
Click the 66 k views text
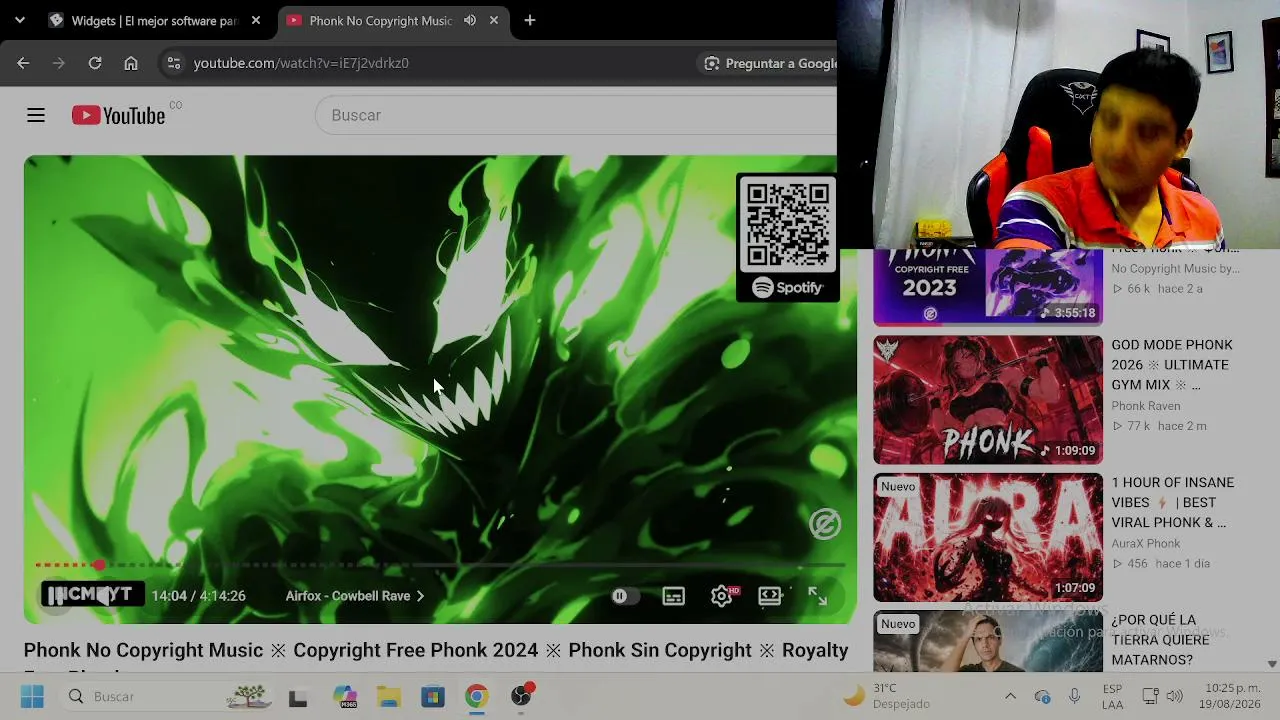tap(1138, 289)
